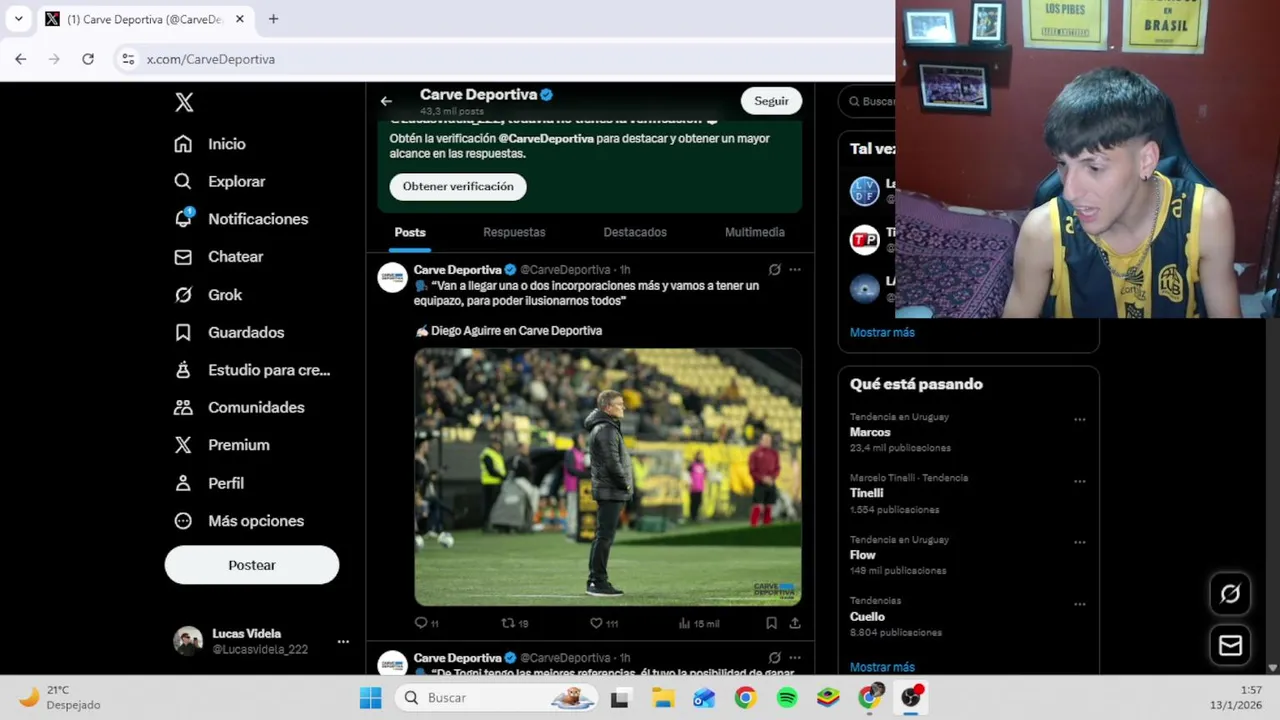Open account menu for Lucas Videla
1280x720 pixels.
pyautogui.click(x=343, y=642)
